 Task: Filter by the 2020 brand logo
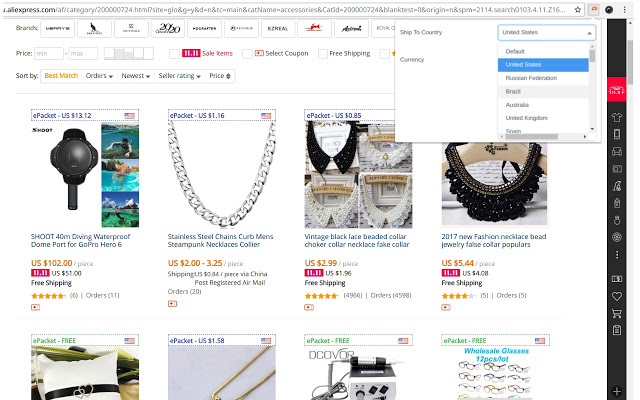pyautogui.click(x=168, y=29)
